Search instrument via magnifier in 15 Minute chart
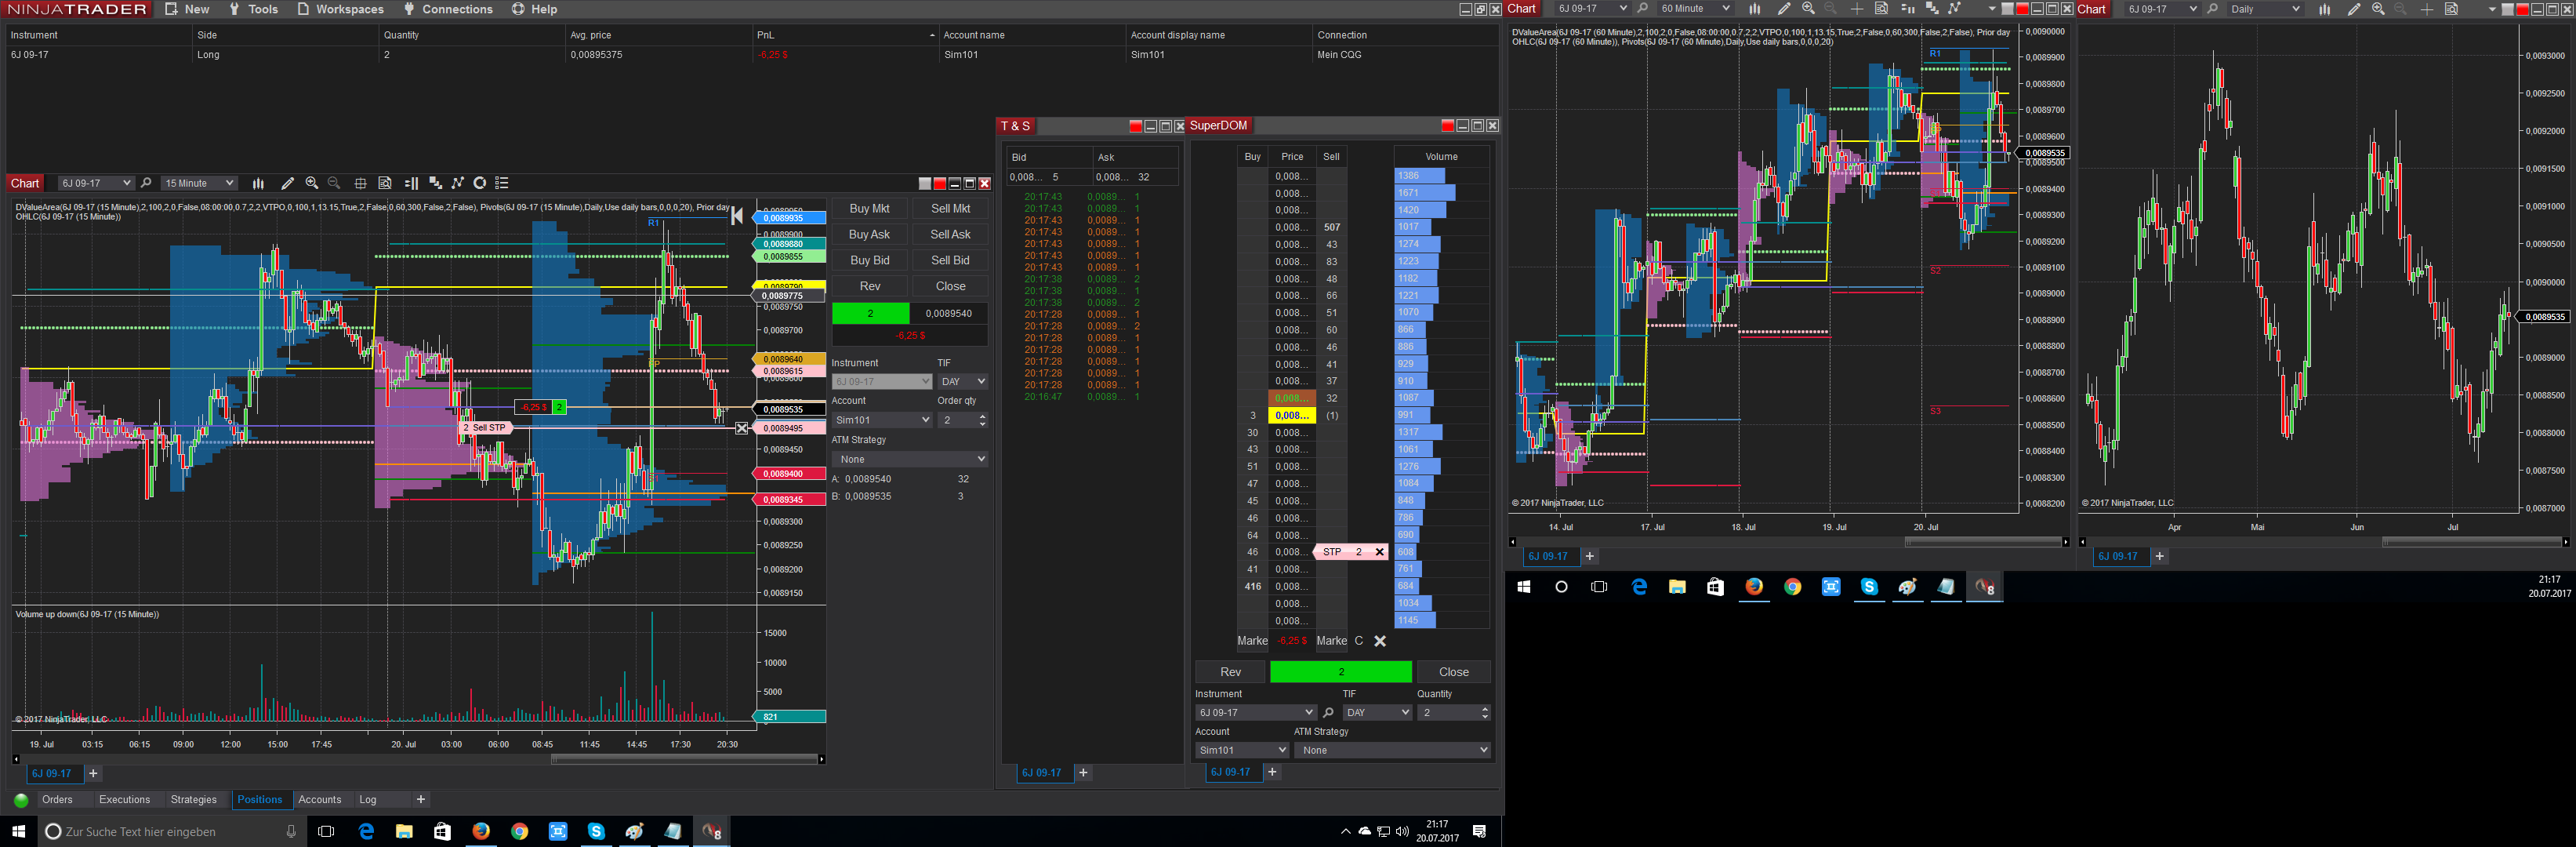Viewport: 2576px width, 847px height. click(x=146, y=183)
